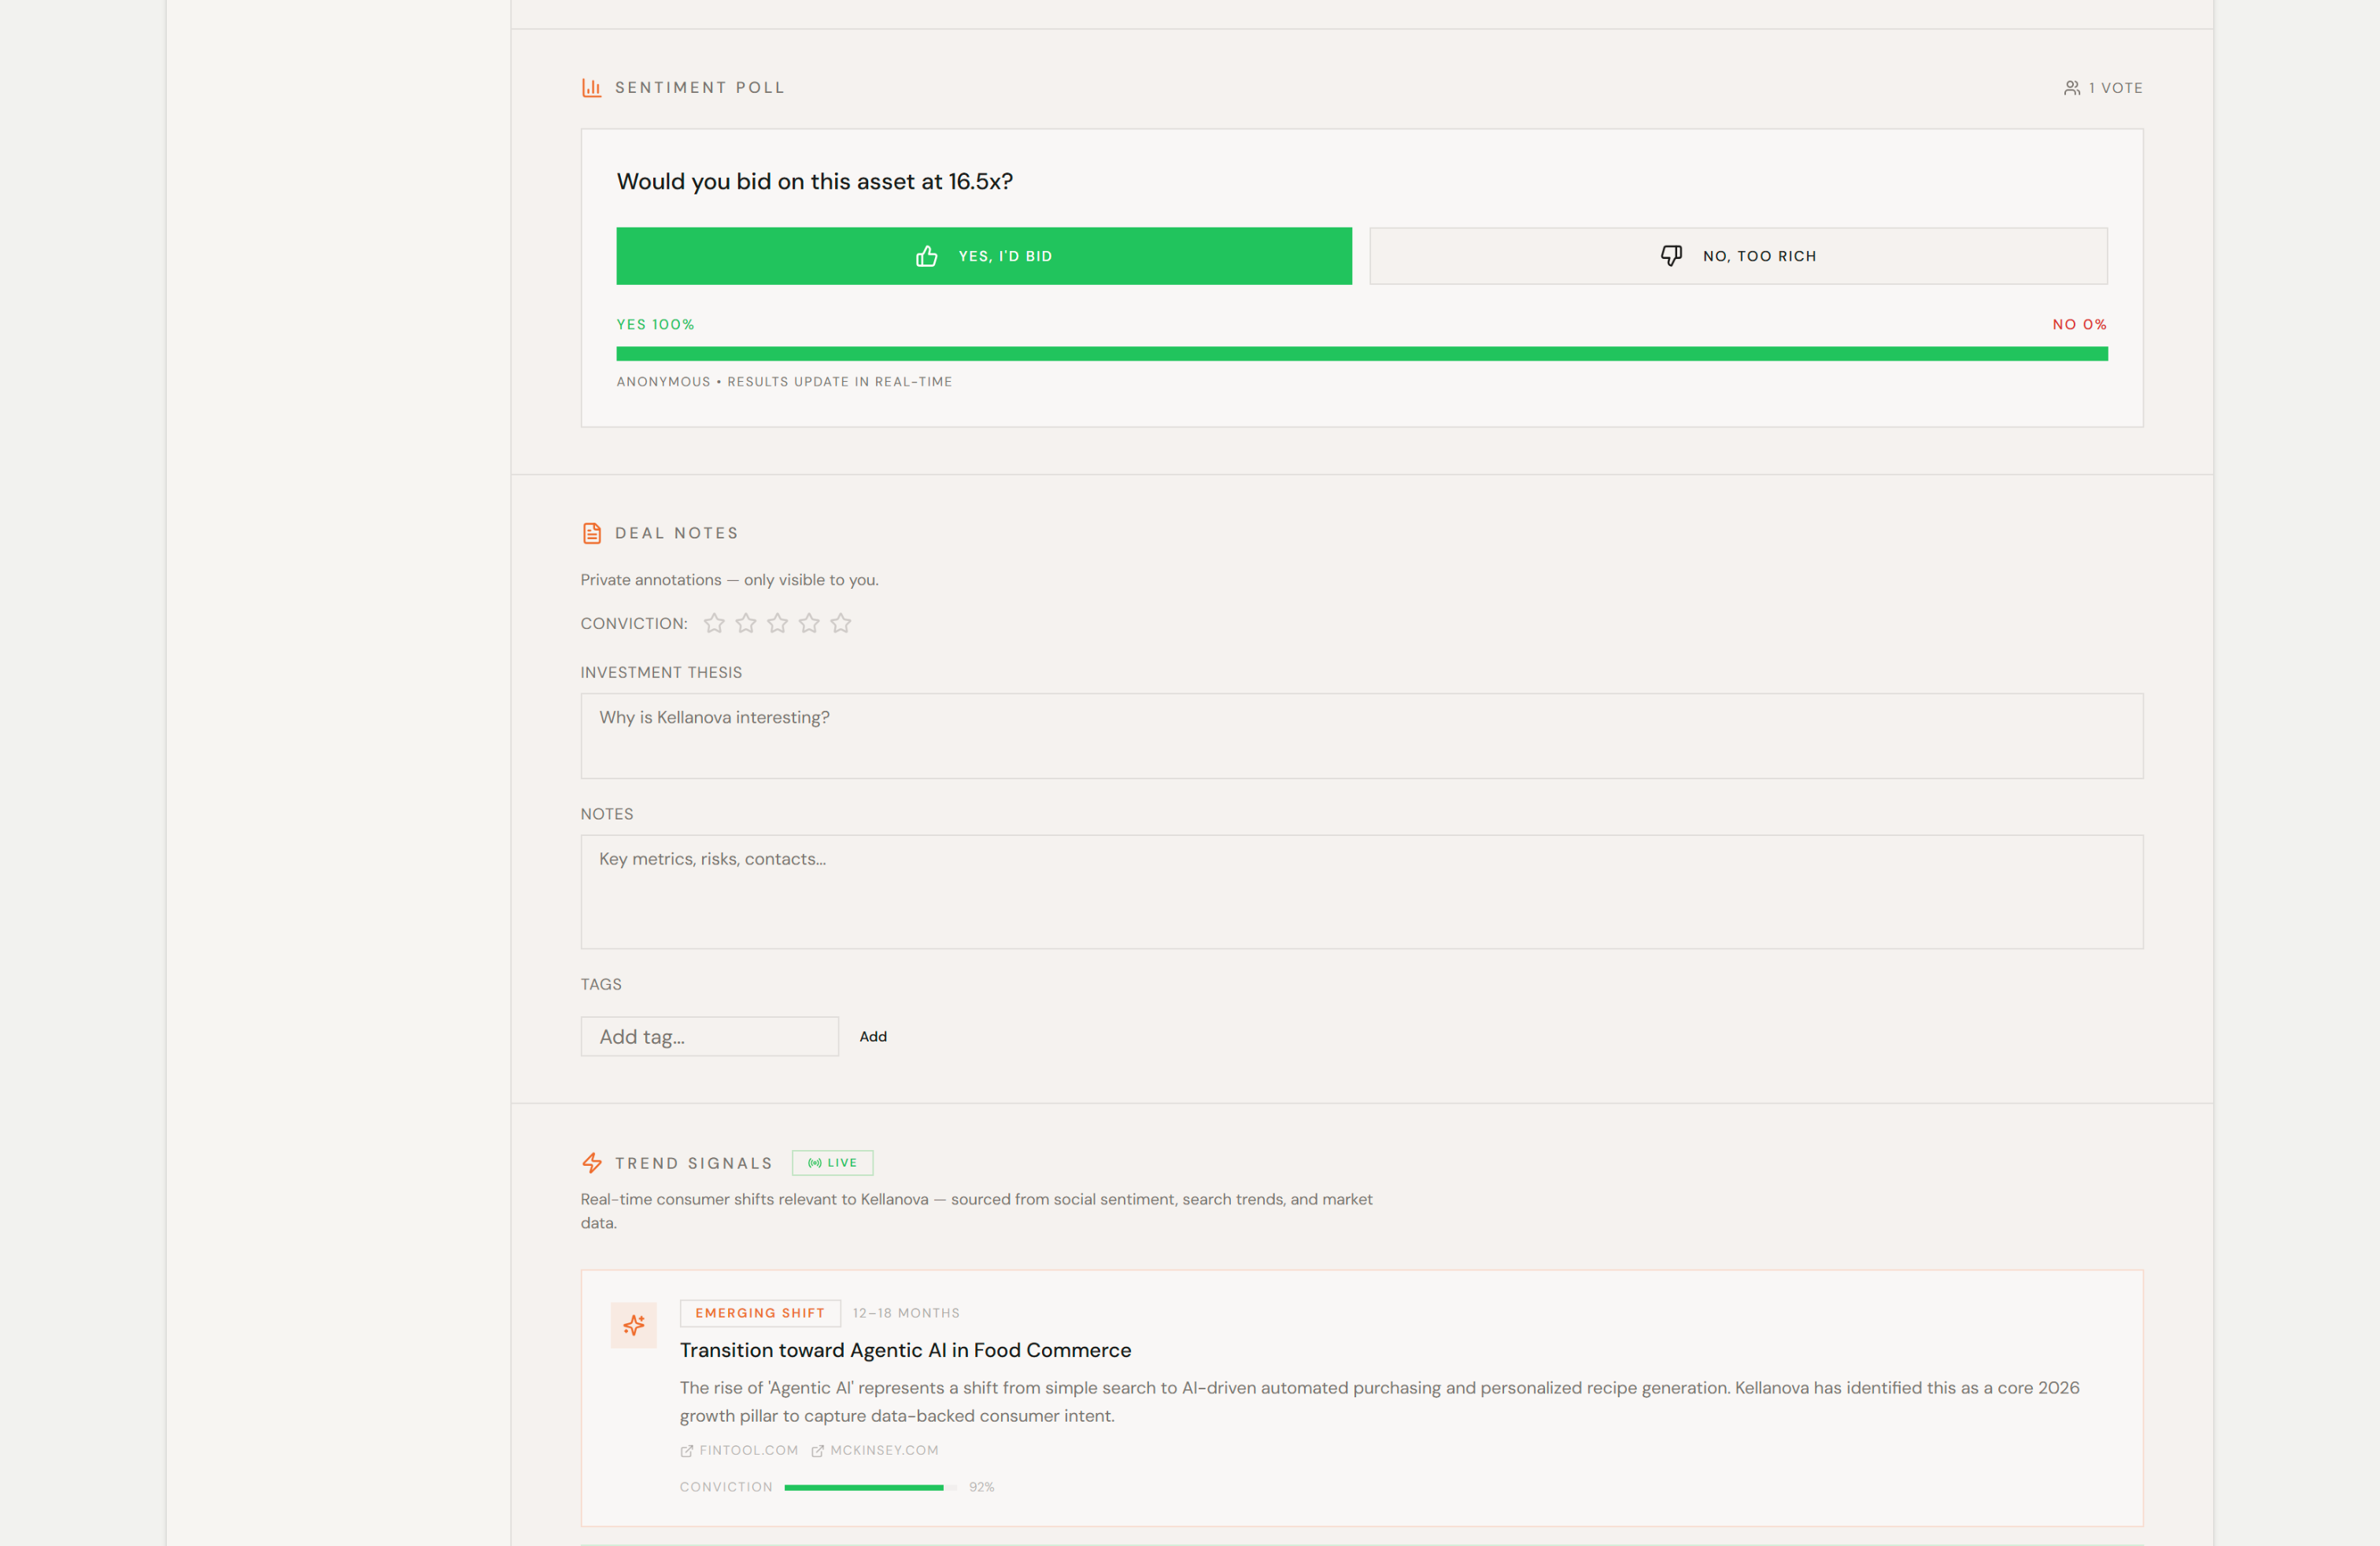The width and height of the screenshot is (2380, 1546).
Task: Set conviction to one star
Action: click(714, 624)
